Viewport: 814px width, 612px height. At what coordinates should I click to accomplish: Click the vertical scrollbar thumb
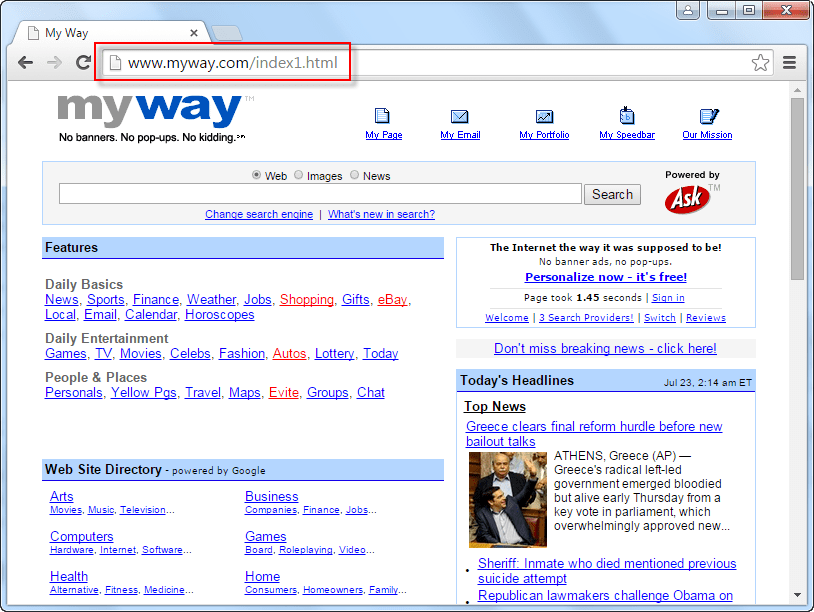click(797, 189)
